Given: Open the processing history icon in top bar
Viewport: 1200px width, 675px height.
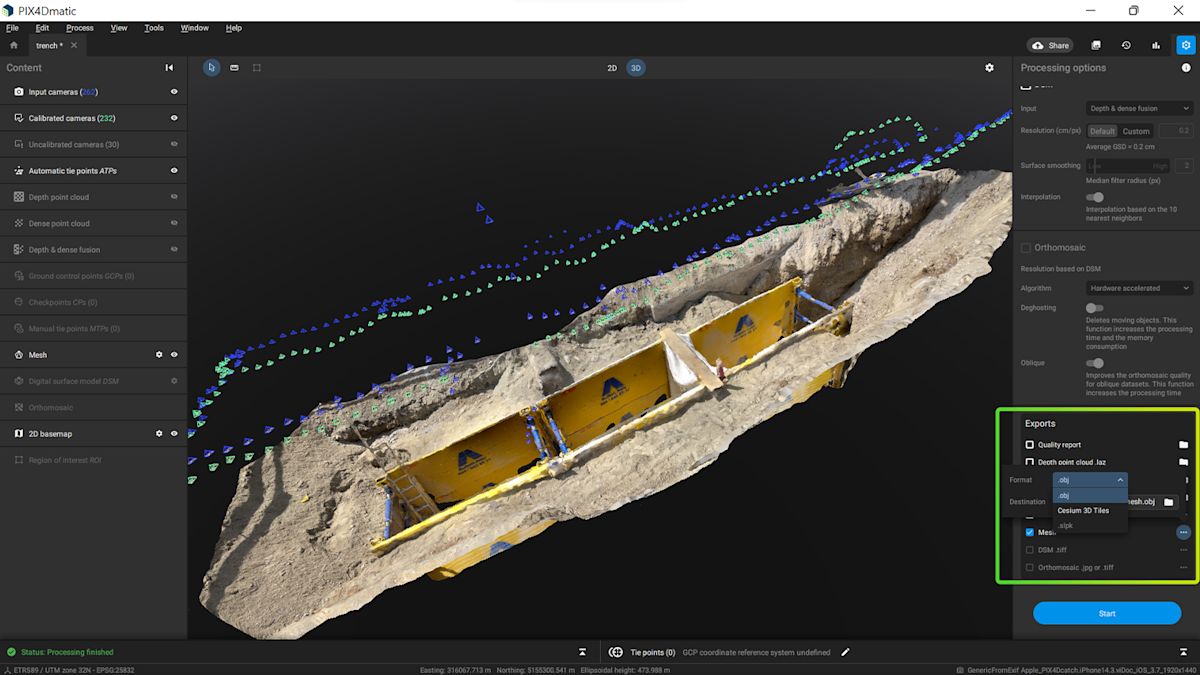Looking at the screenshot, I should (x=1126, y=45).
